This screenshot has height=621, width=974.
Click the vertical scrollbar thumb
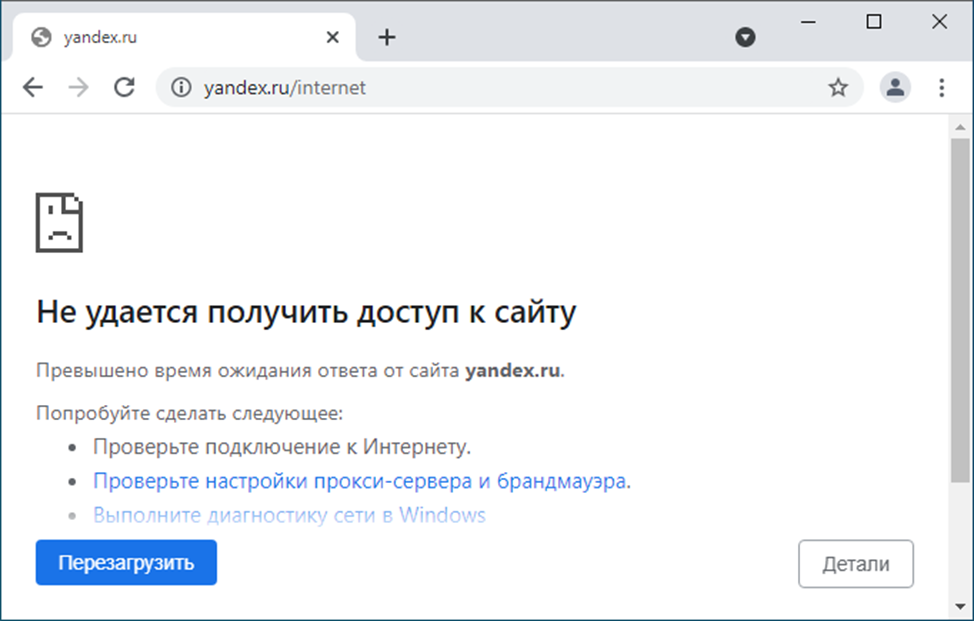pos(960,310)
